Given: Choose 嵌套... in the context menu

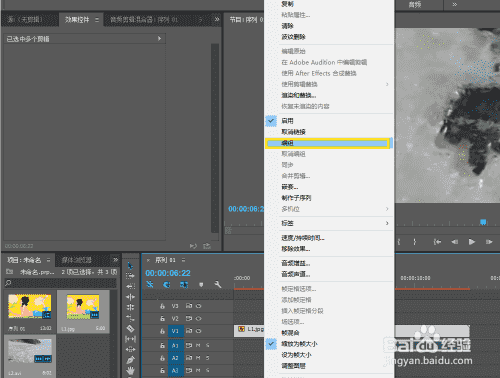Looking at the screenshot, I should (x=328, y=187).
